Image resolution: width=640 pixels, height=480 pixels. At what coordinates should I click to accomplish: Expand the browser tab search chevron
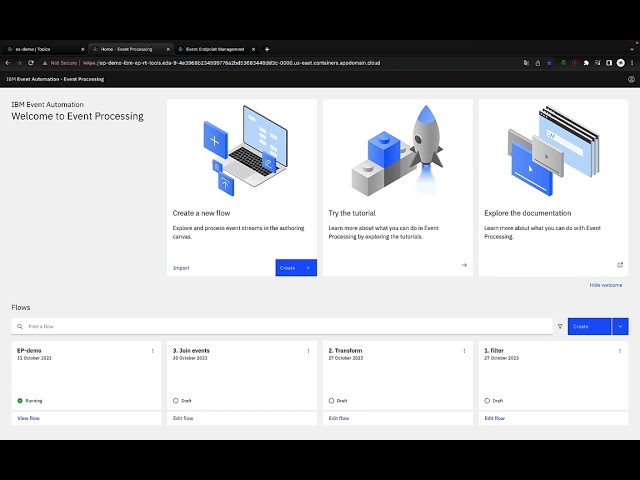click(x=632, y=49)
